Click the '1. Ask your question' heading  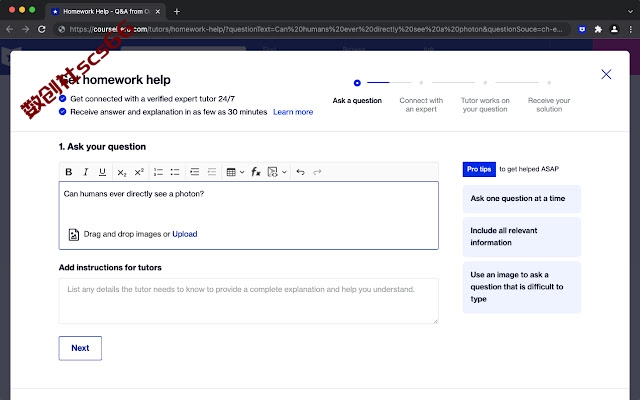(102, 147)
